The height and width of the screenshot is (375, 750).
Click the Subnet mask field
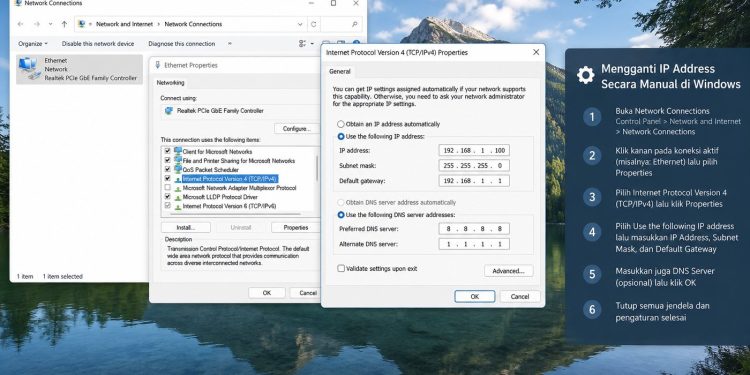(x=474, y=166)
